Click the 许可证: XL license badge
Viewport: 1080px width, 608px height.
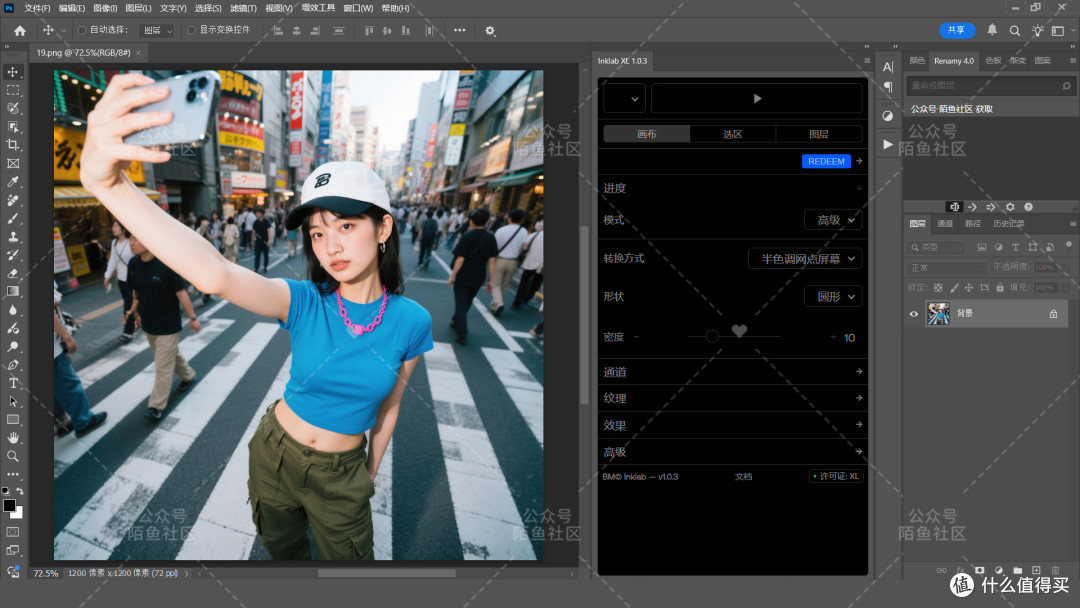pyautogui.click(x=835, y=476)
